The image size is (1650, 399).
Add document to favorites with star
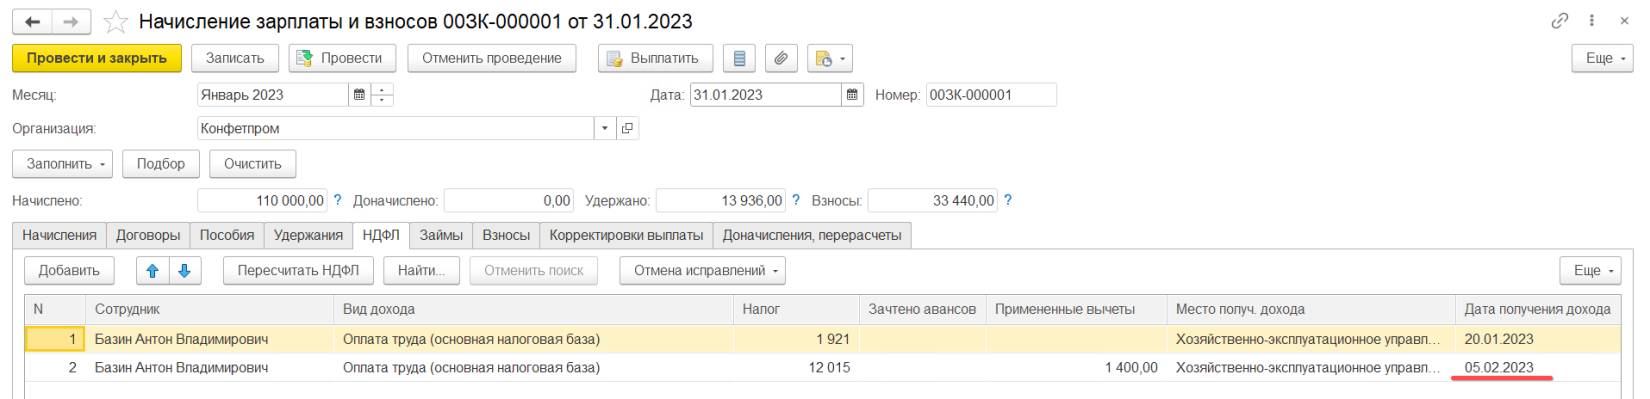pos(116,22)
